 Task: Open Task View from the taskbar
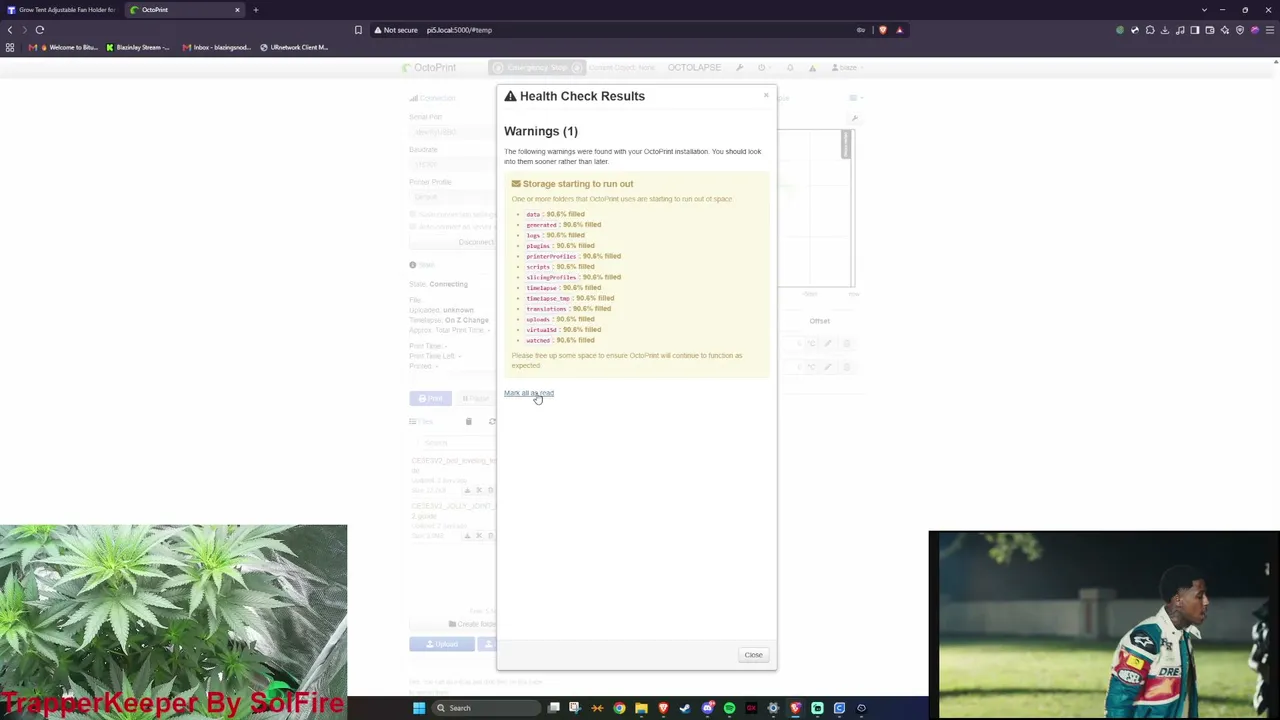point(553,708)
